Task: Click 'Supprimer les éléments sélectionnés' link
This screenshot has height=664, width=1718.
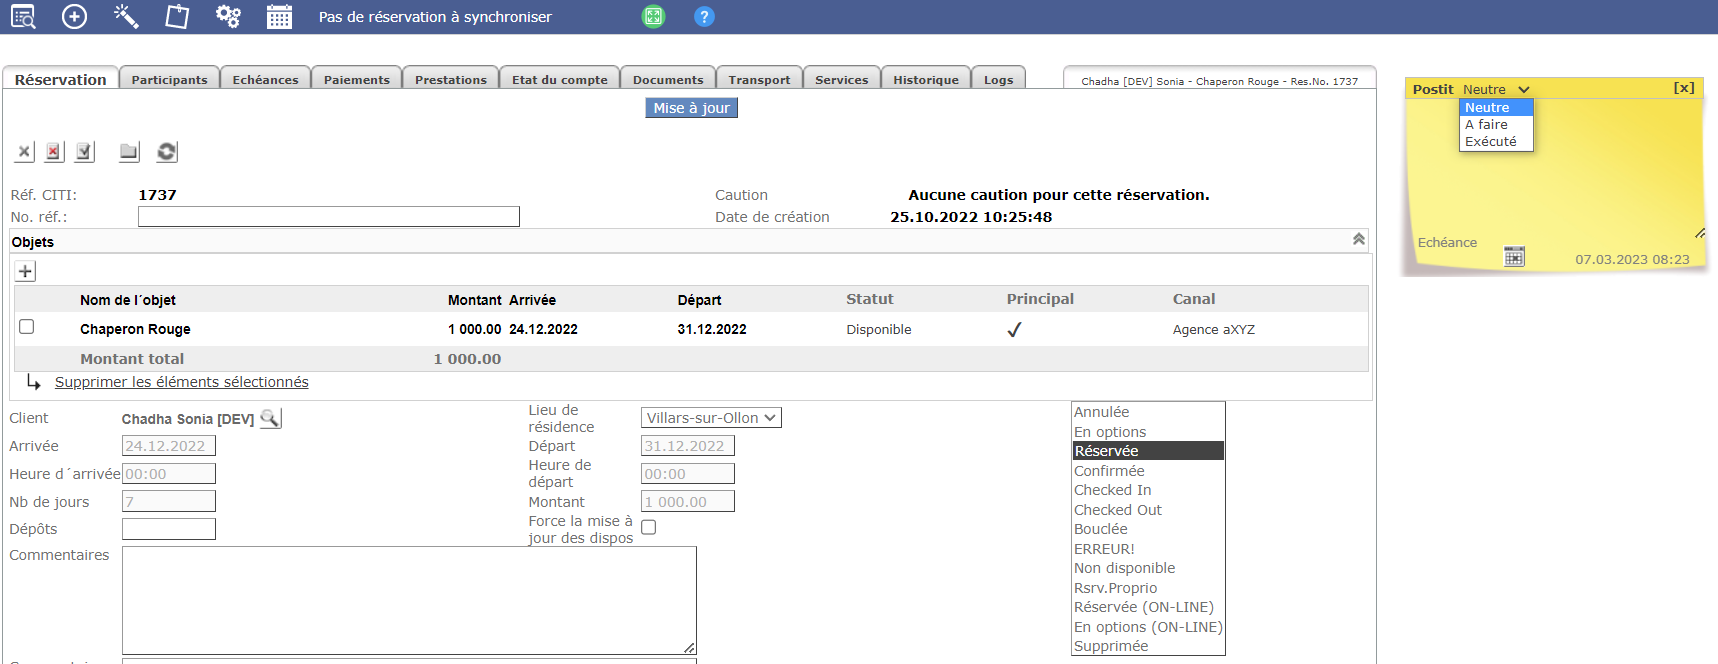Action: coord(181,383)
